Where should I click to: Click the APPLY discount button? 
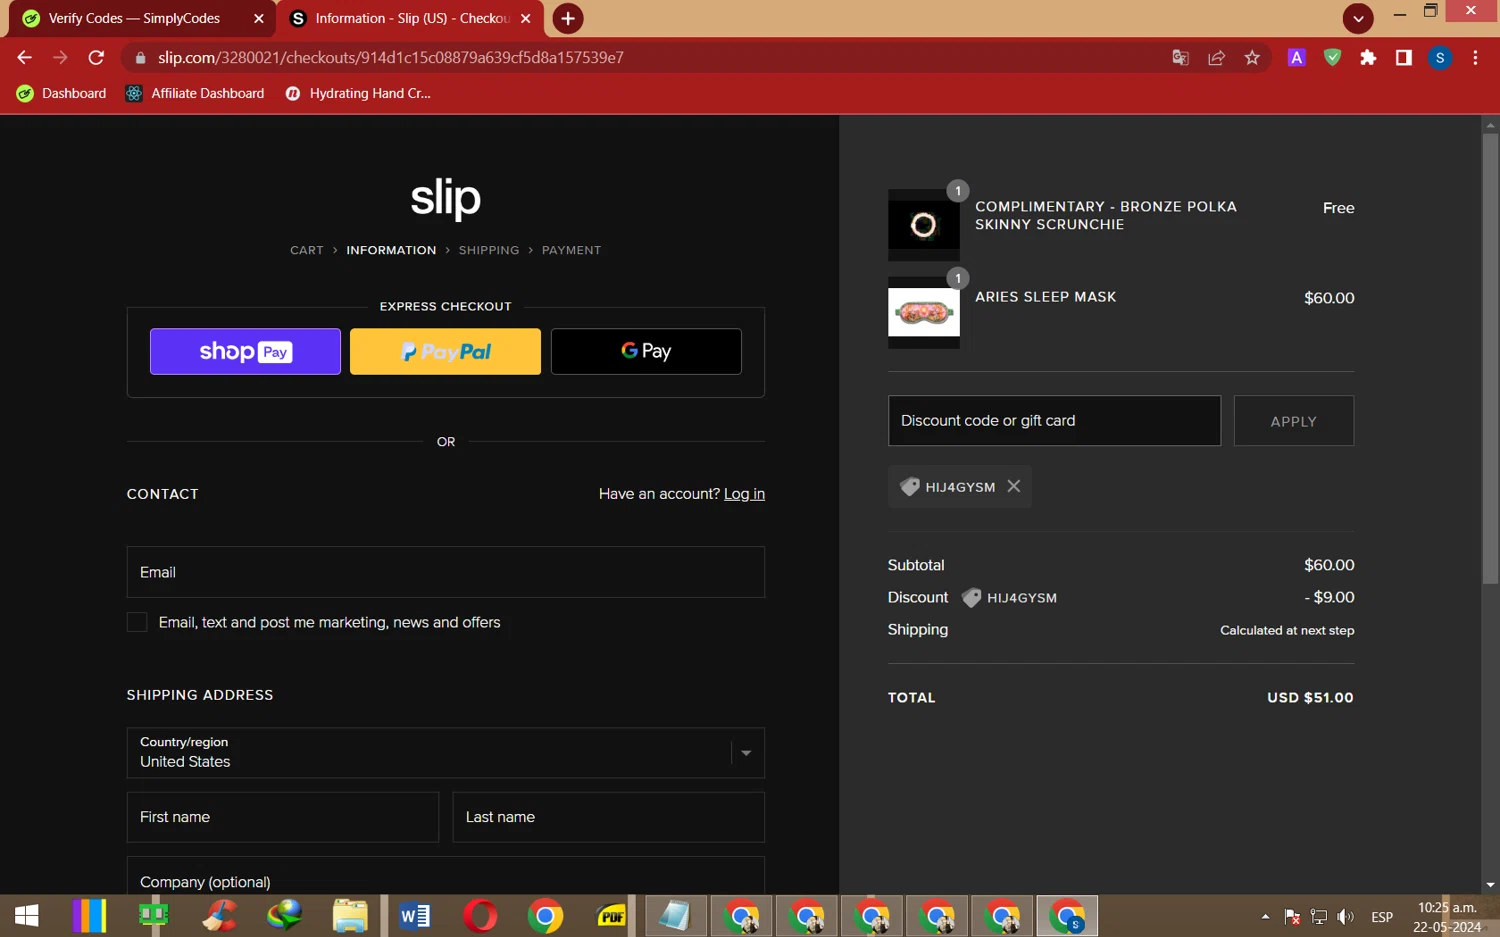[1294, 421]
